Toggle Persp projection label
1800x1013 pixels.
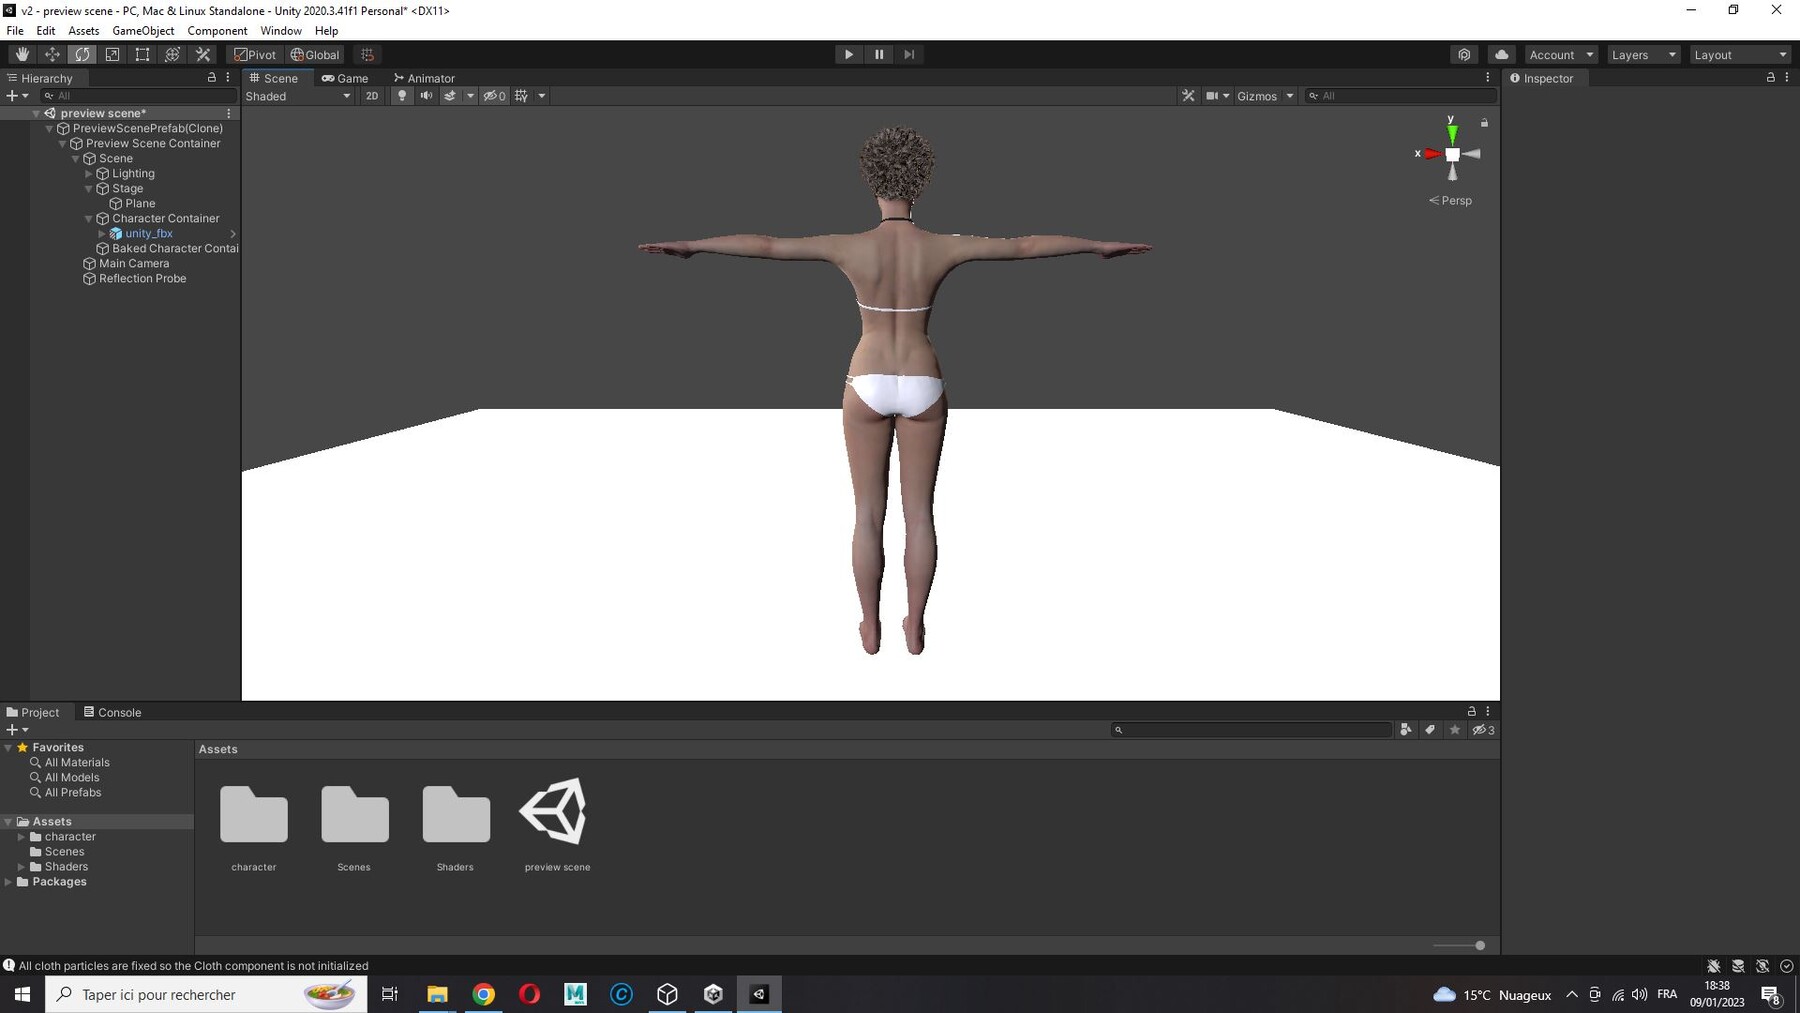[x=1451, y=201]
